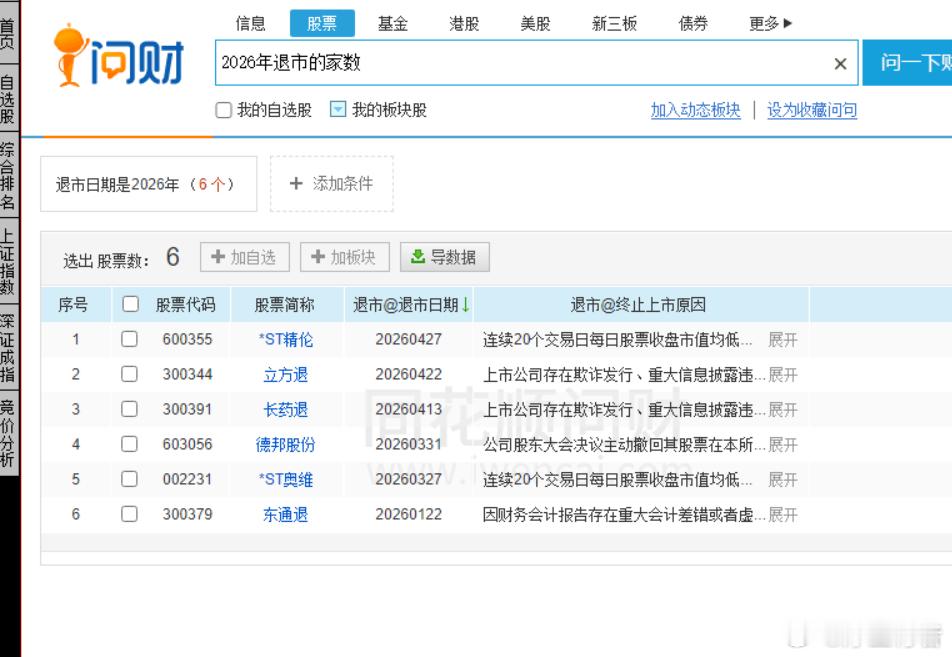Check the box for stock 600355
The width and height of the screenshot is (952, 657).
pos(129,339)
